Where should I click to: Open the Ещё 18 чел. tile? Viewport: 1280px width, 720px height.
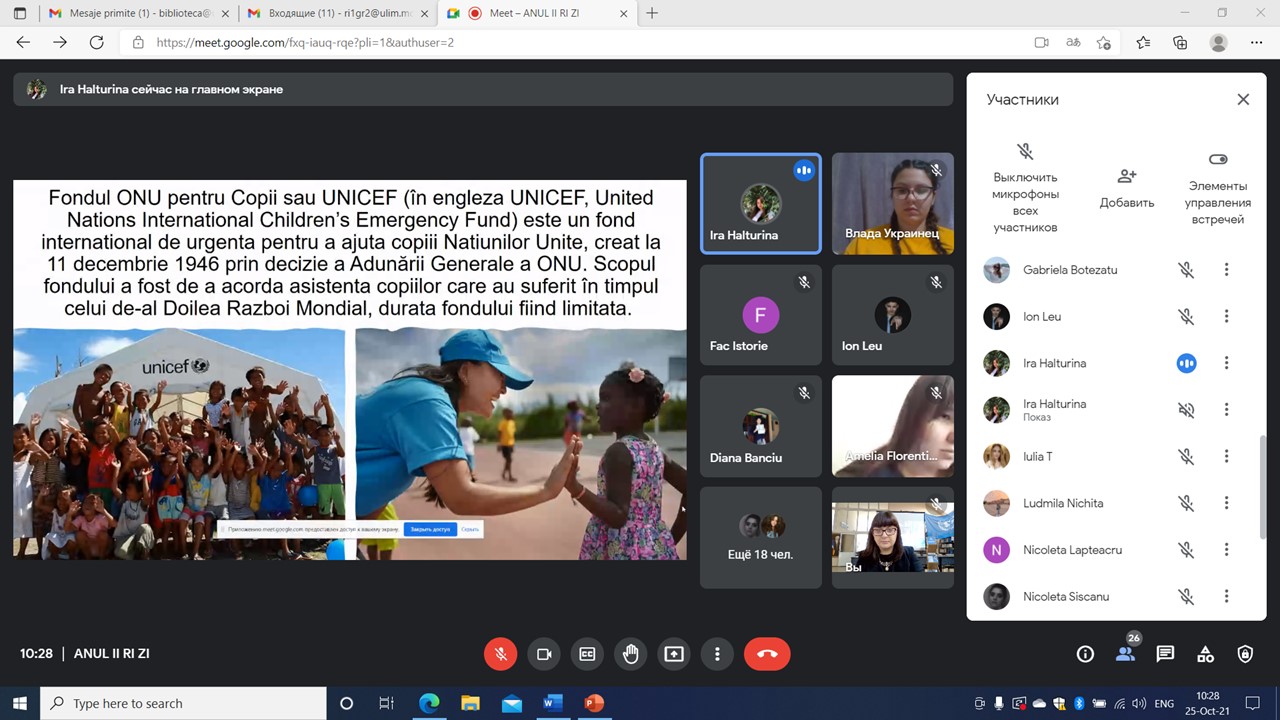[x=761, y=537]
